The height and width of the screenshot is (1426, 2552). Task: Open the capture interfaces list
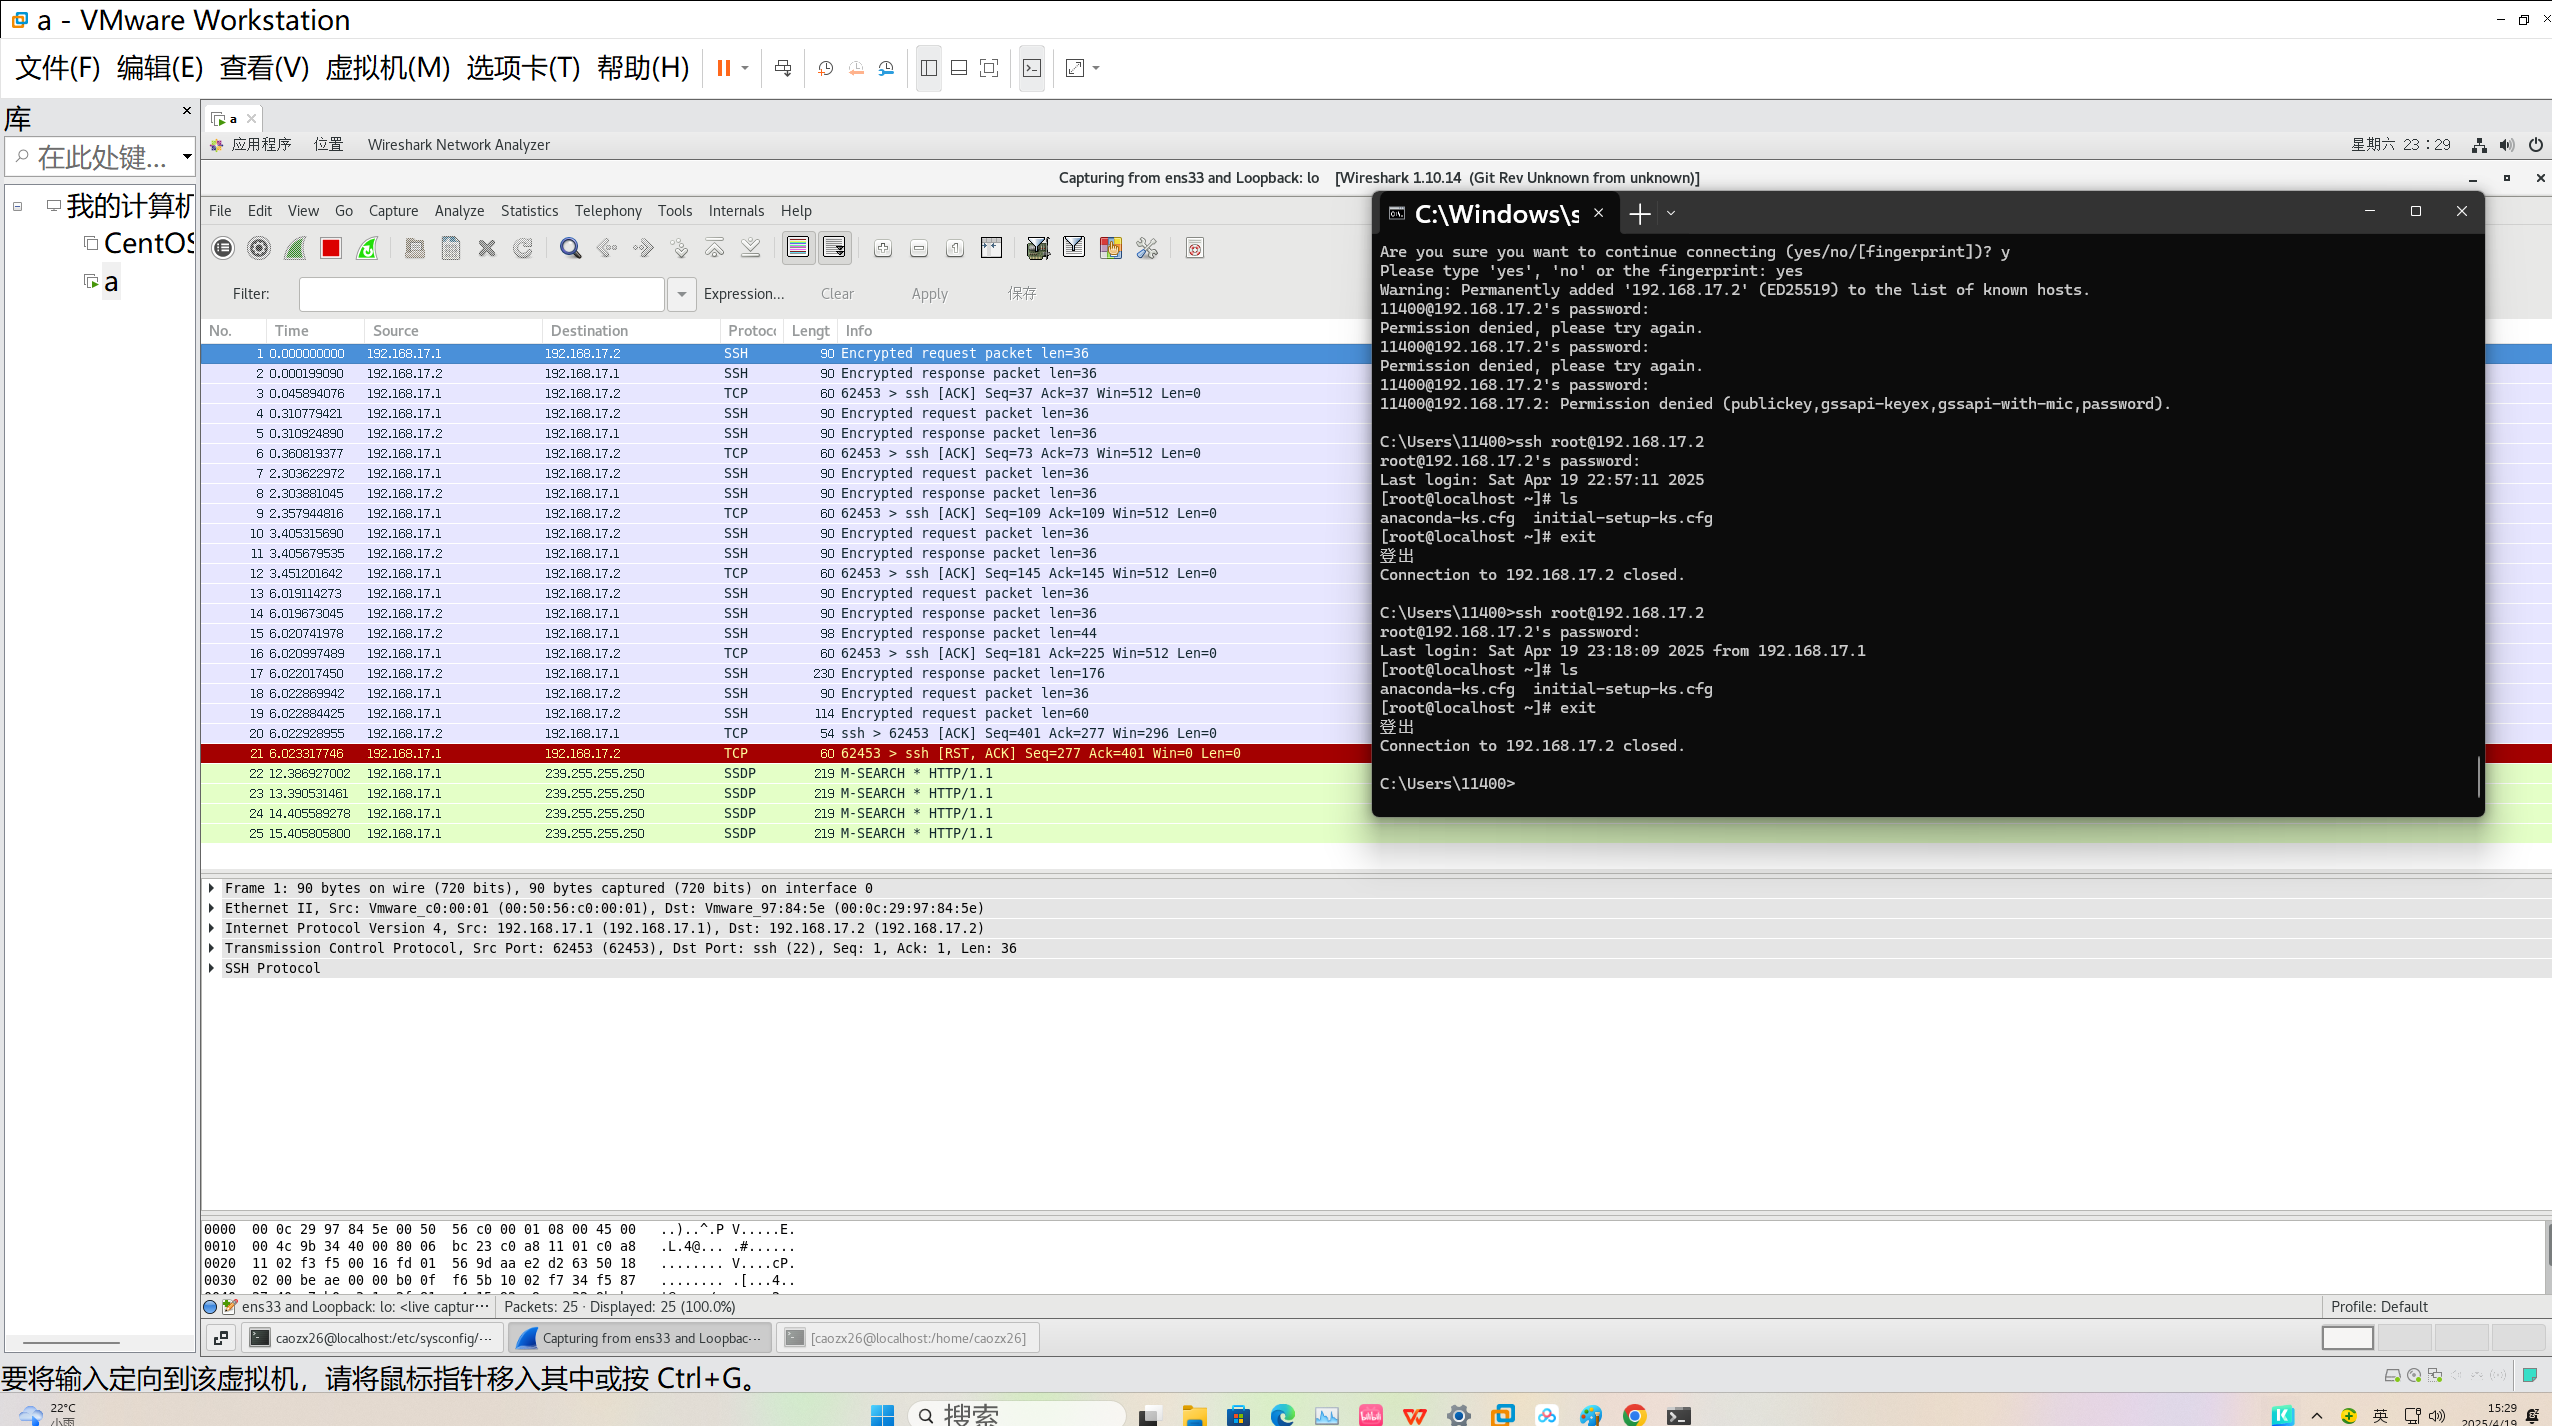coord(223,248)
